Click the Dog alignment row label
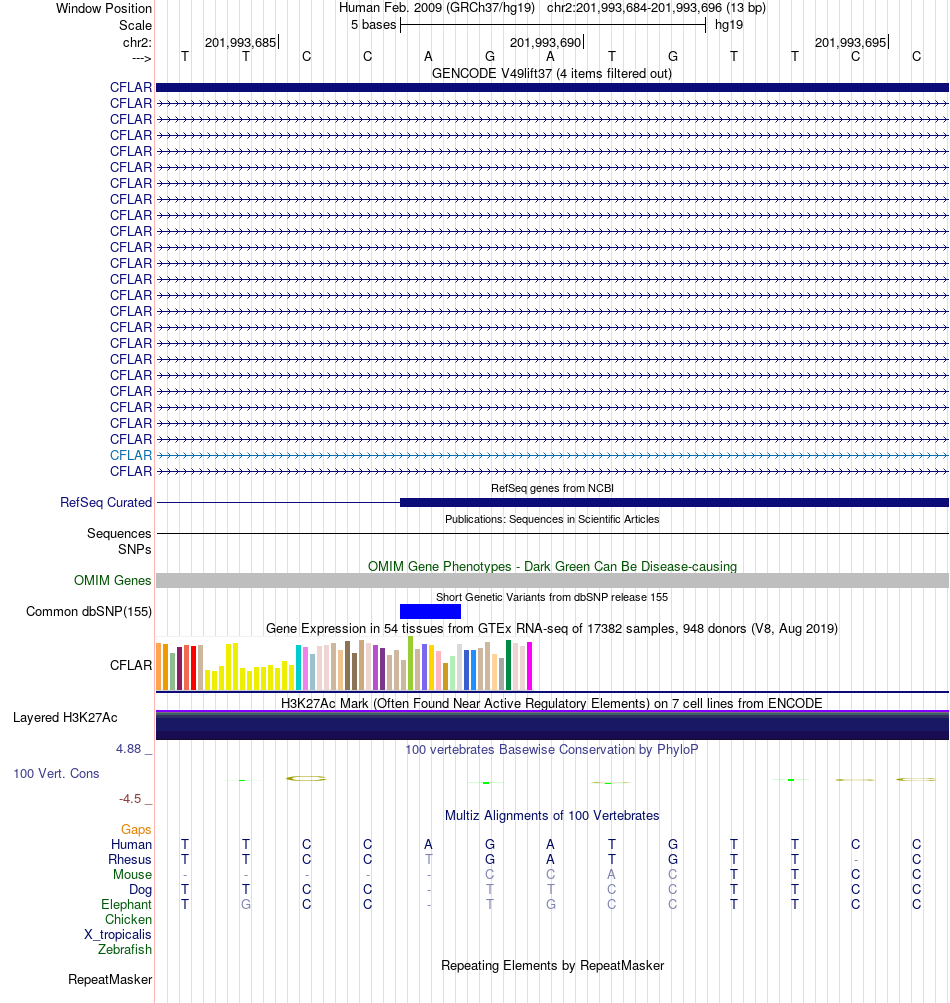The image size is (950, 1003). point(140,889)
